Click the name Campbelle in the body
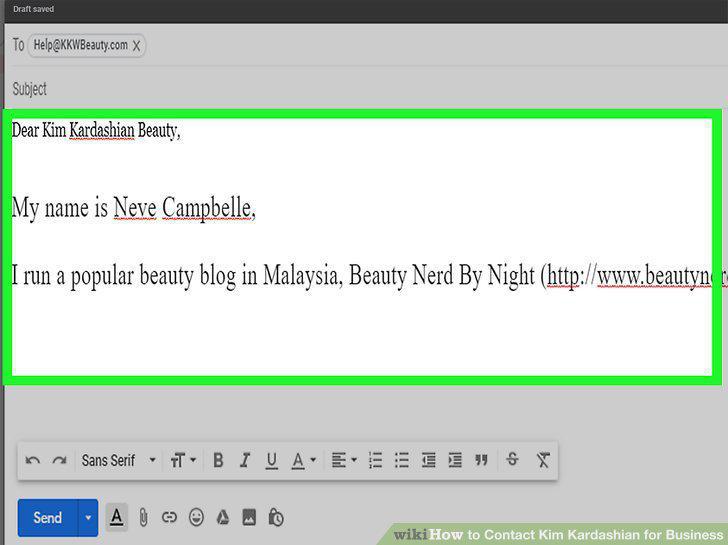728x545 pixels. [x=207, y=208]
